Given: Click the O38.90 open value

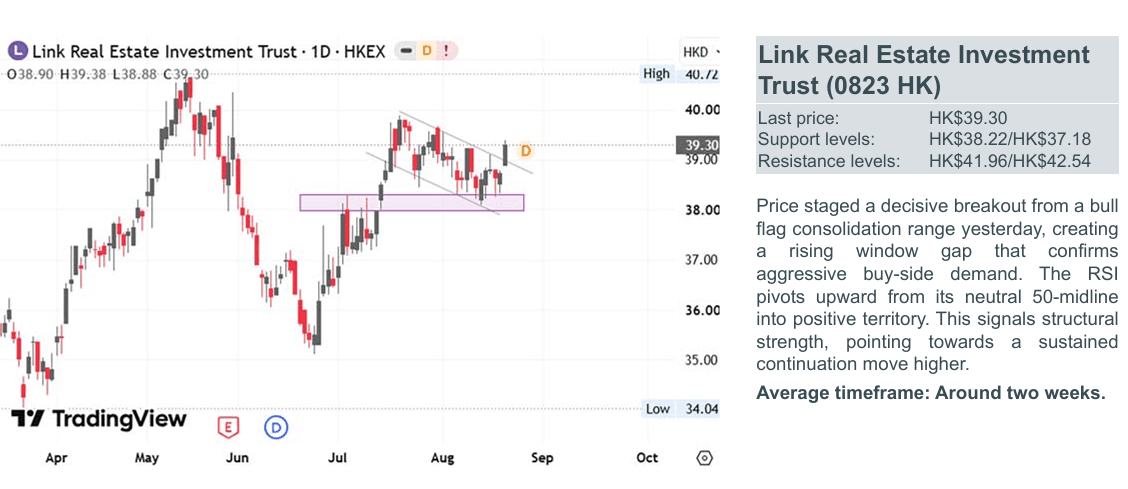Looking at the screenshot, I should [x=30, y=74].
